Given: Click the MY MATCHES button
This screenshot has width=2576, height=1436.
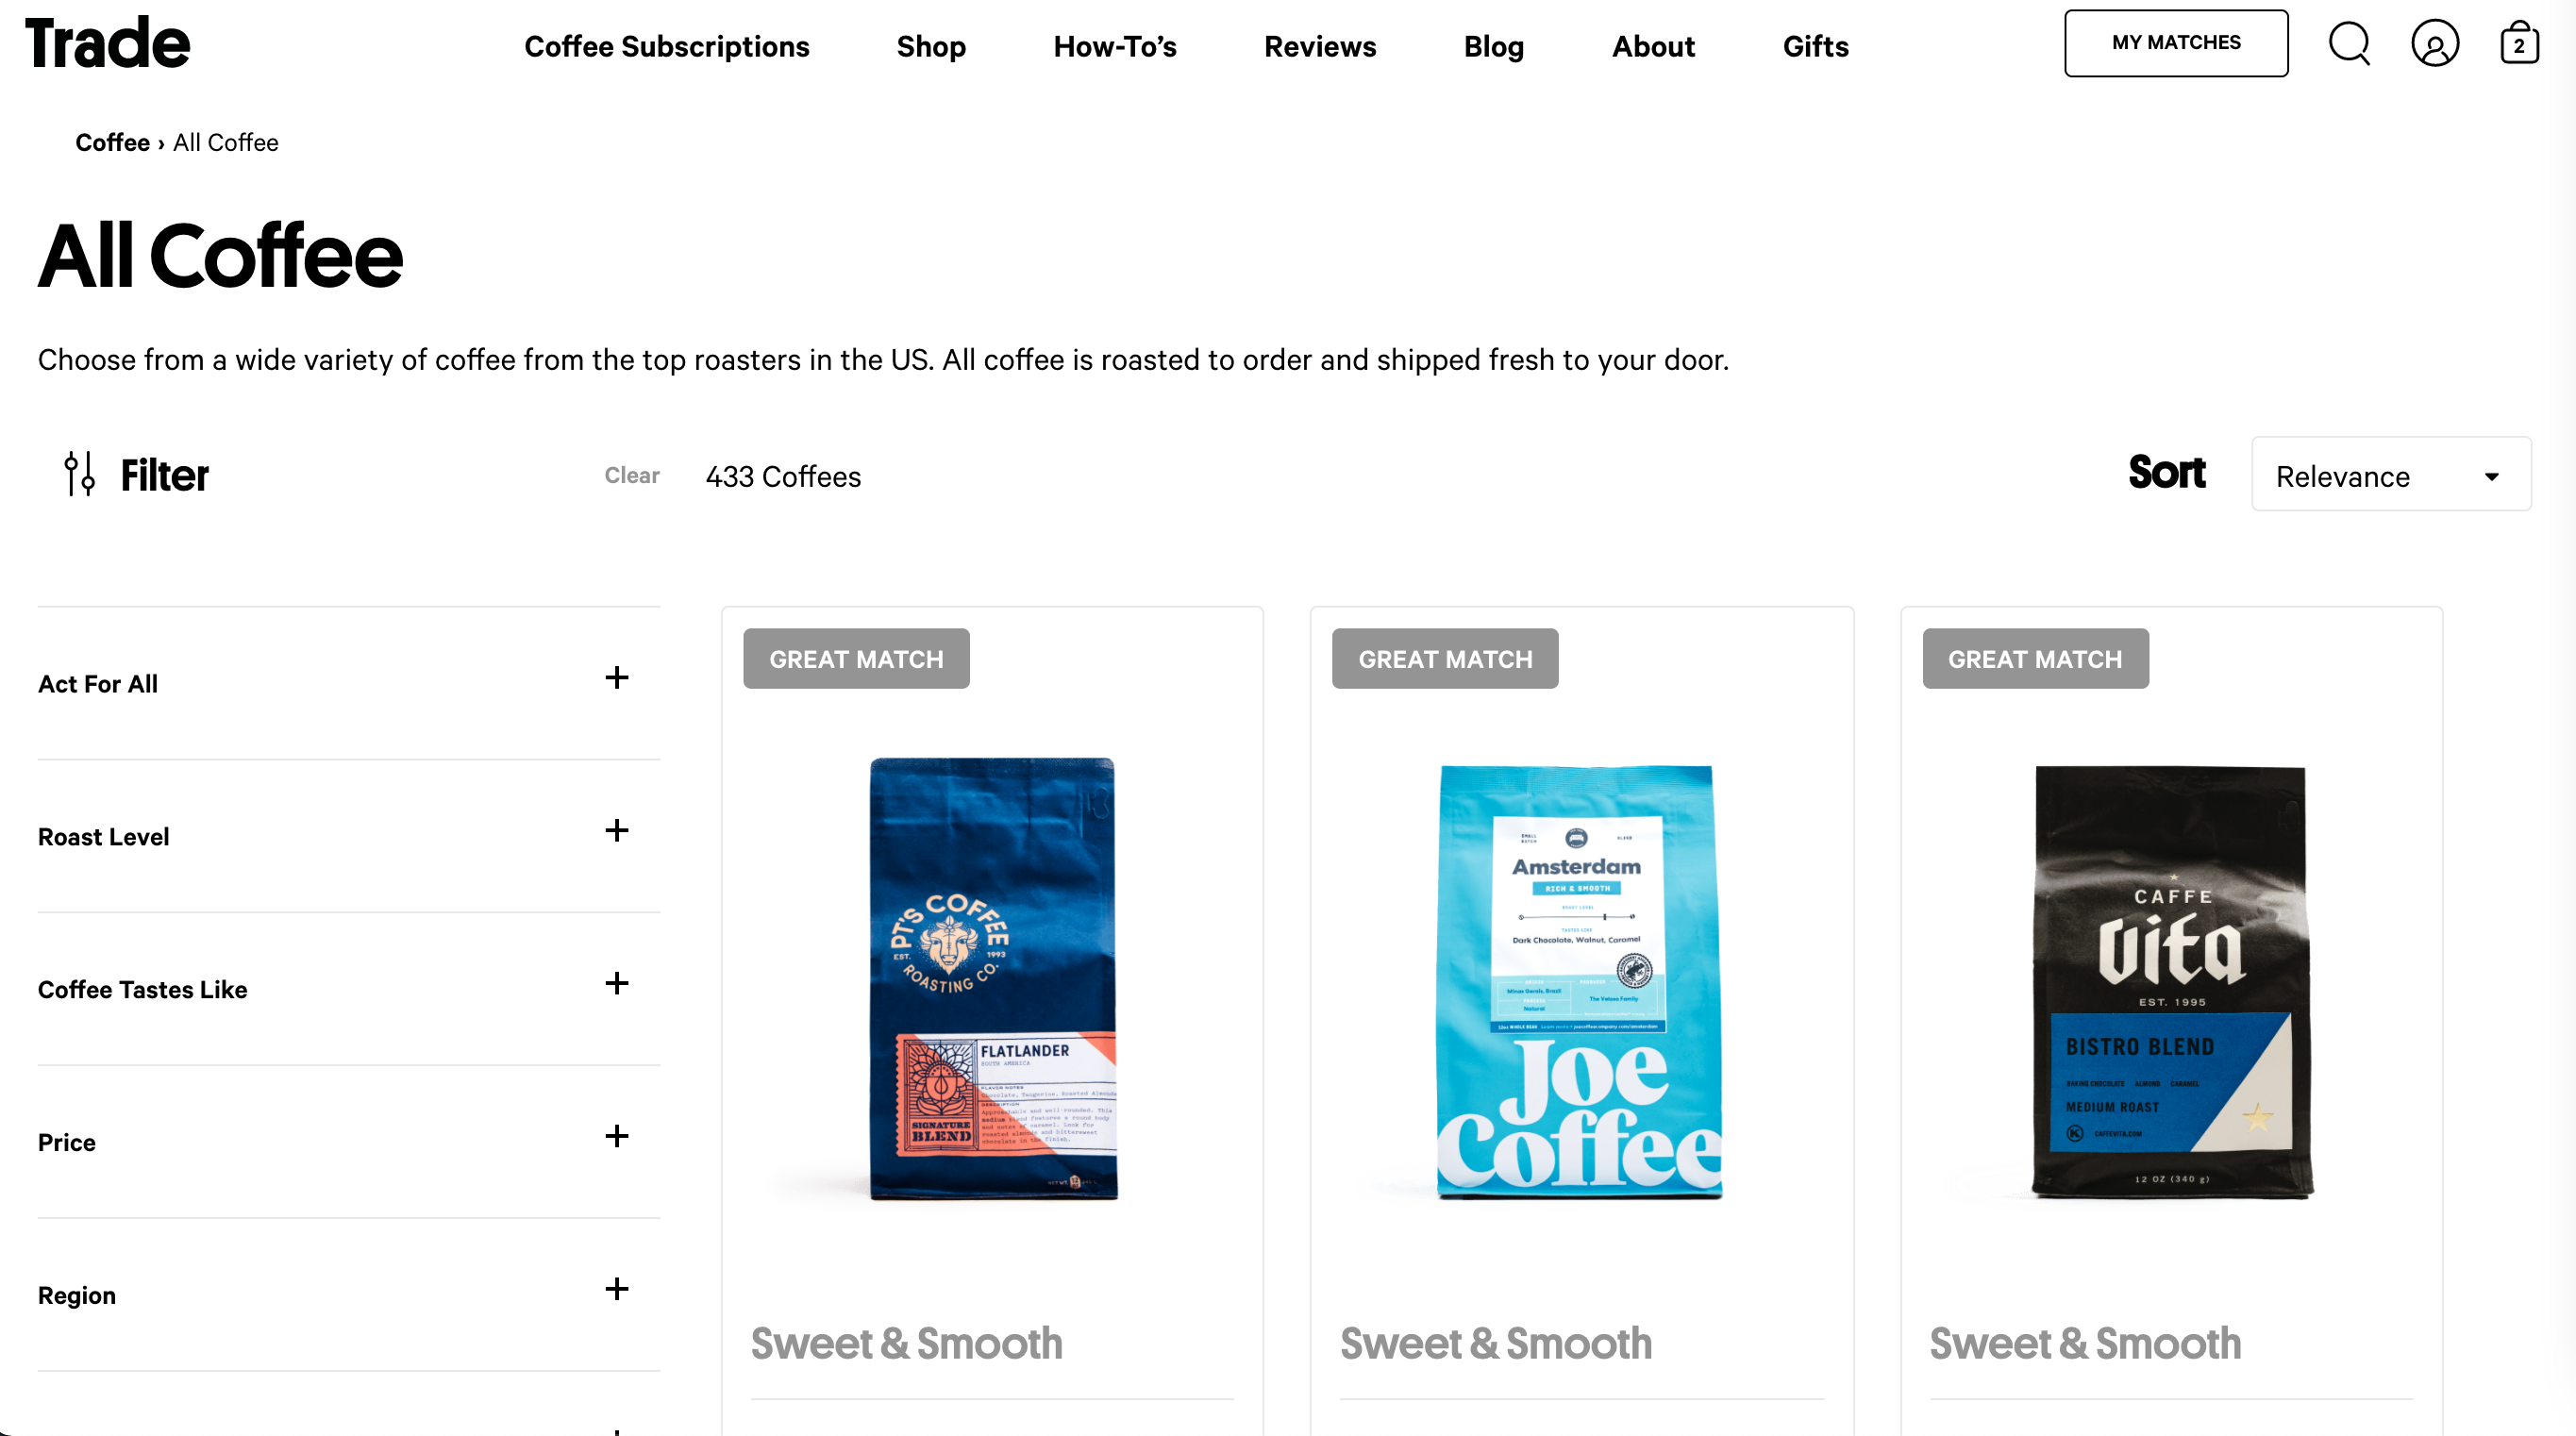Looking at the screenshot, I should click(2176, 43).
